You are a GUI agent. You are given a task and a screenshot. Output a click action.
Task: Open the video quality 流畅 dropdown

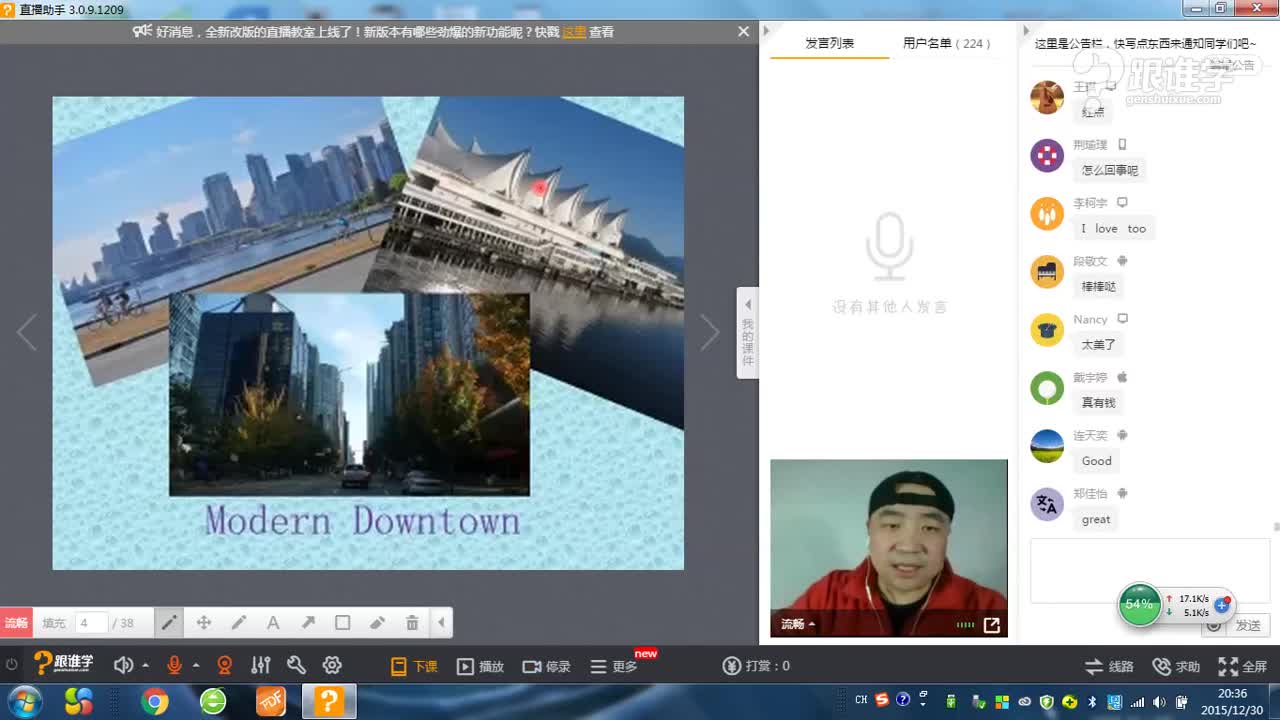(x=798, y=624)
